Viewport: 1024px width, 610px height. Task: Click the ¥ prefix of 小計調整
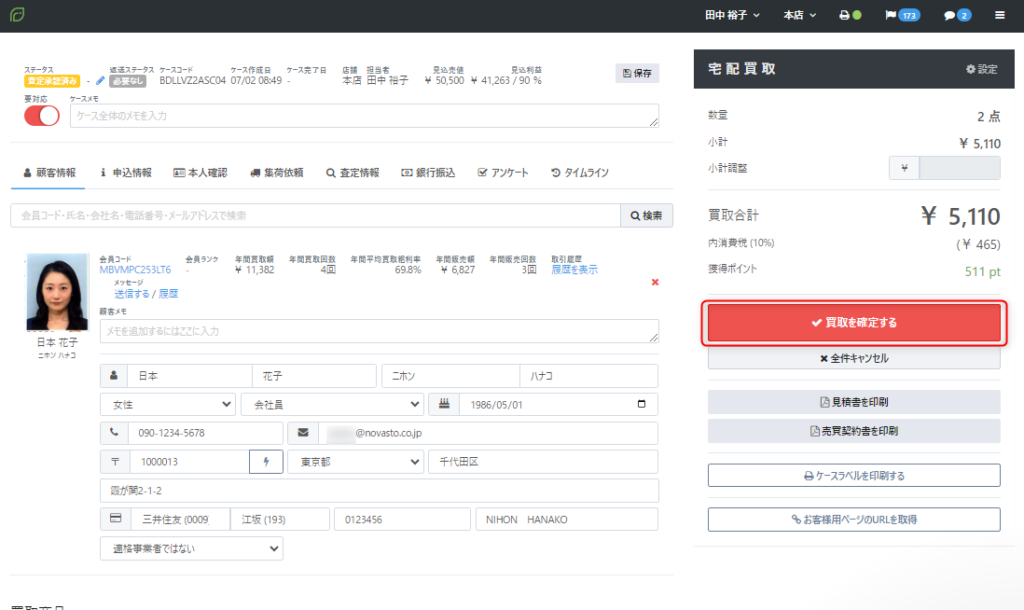904,168
